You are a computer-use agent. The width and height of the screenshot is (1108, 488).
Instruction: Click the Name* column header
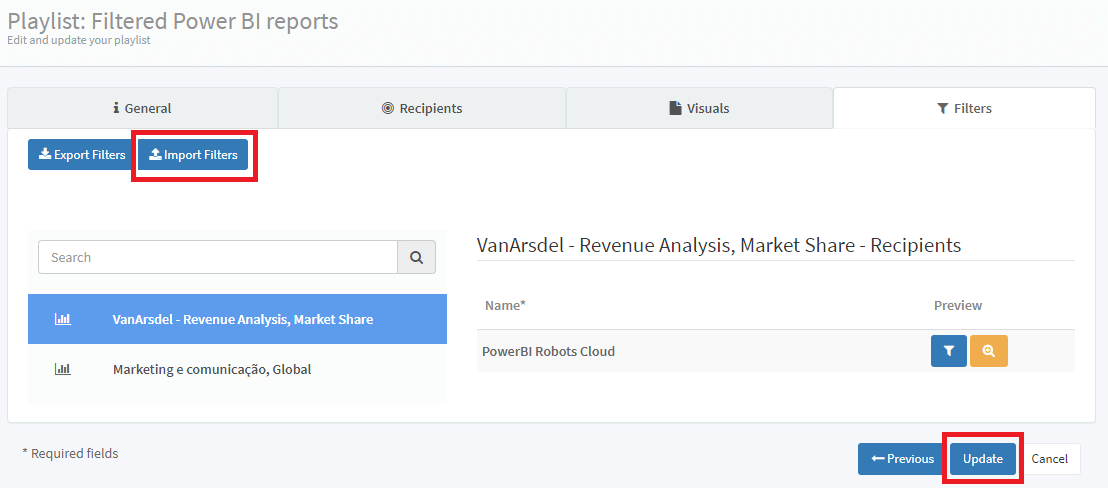click(x=505, y=305)
